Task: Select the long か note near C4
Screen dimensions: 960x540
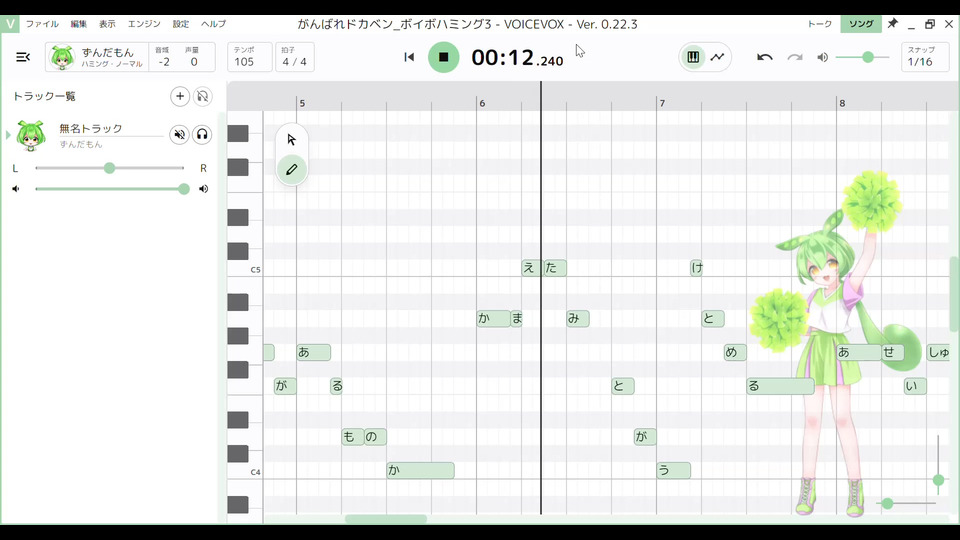Action: click(420, 470)
